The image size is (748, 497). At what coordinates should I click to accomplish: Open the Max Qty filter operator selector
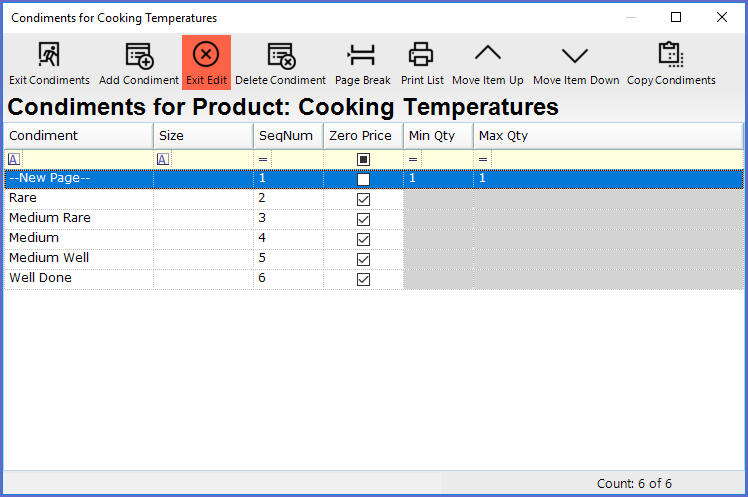click(x=483, y=159)
